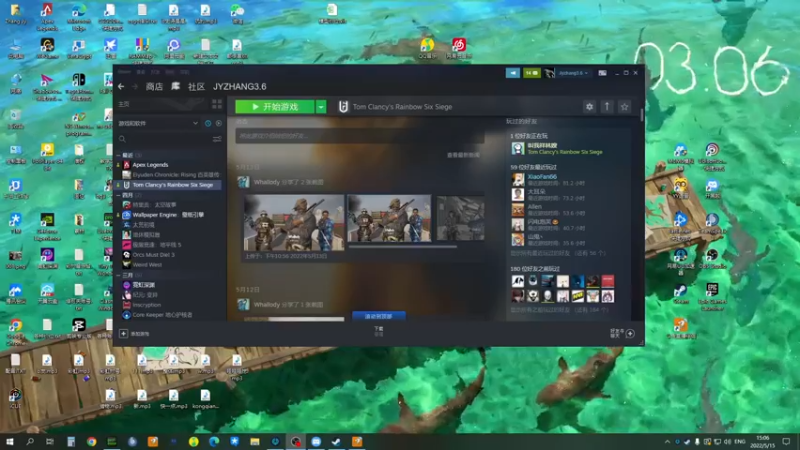Open Windows Start button

10,441
